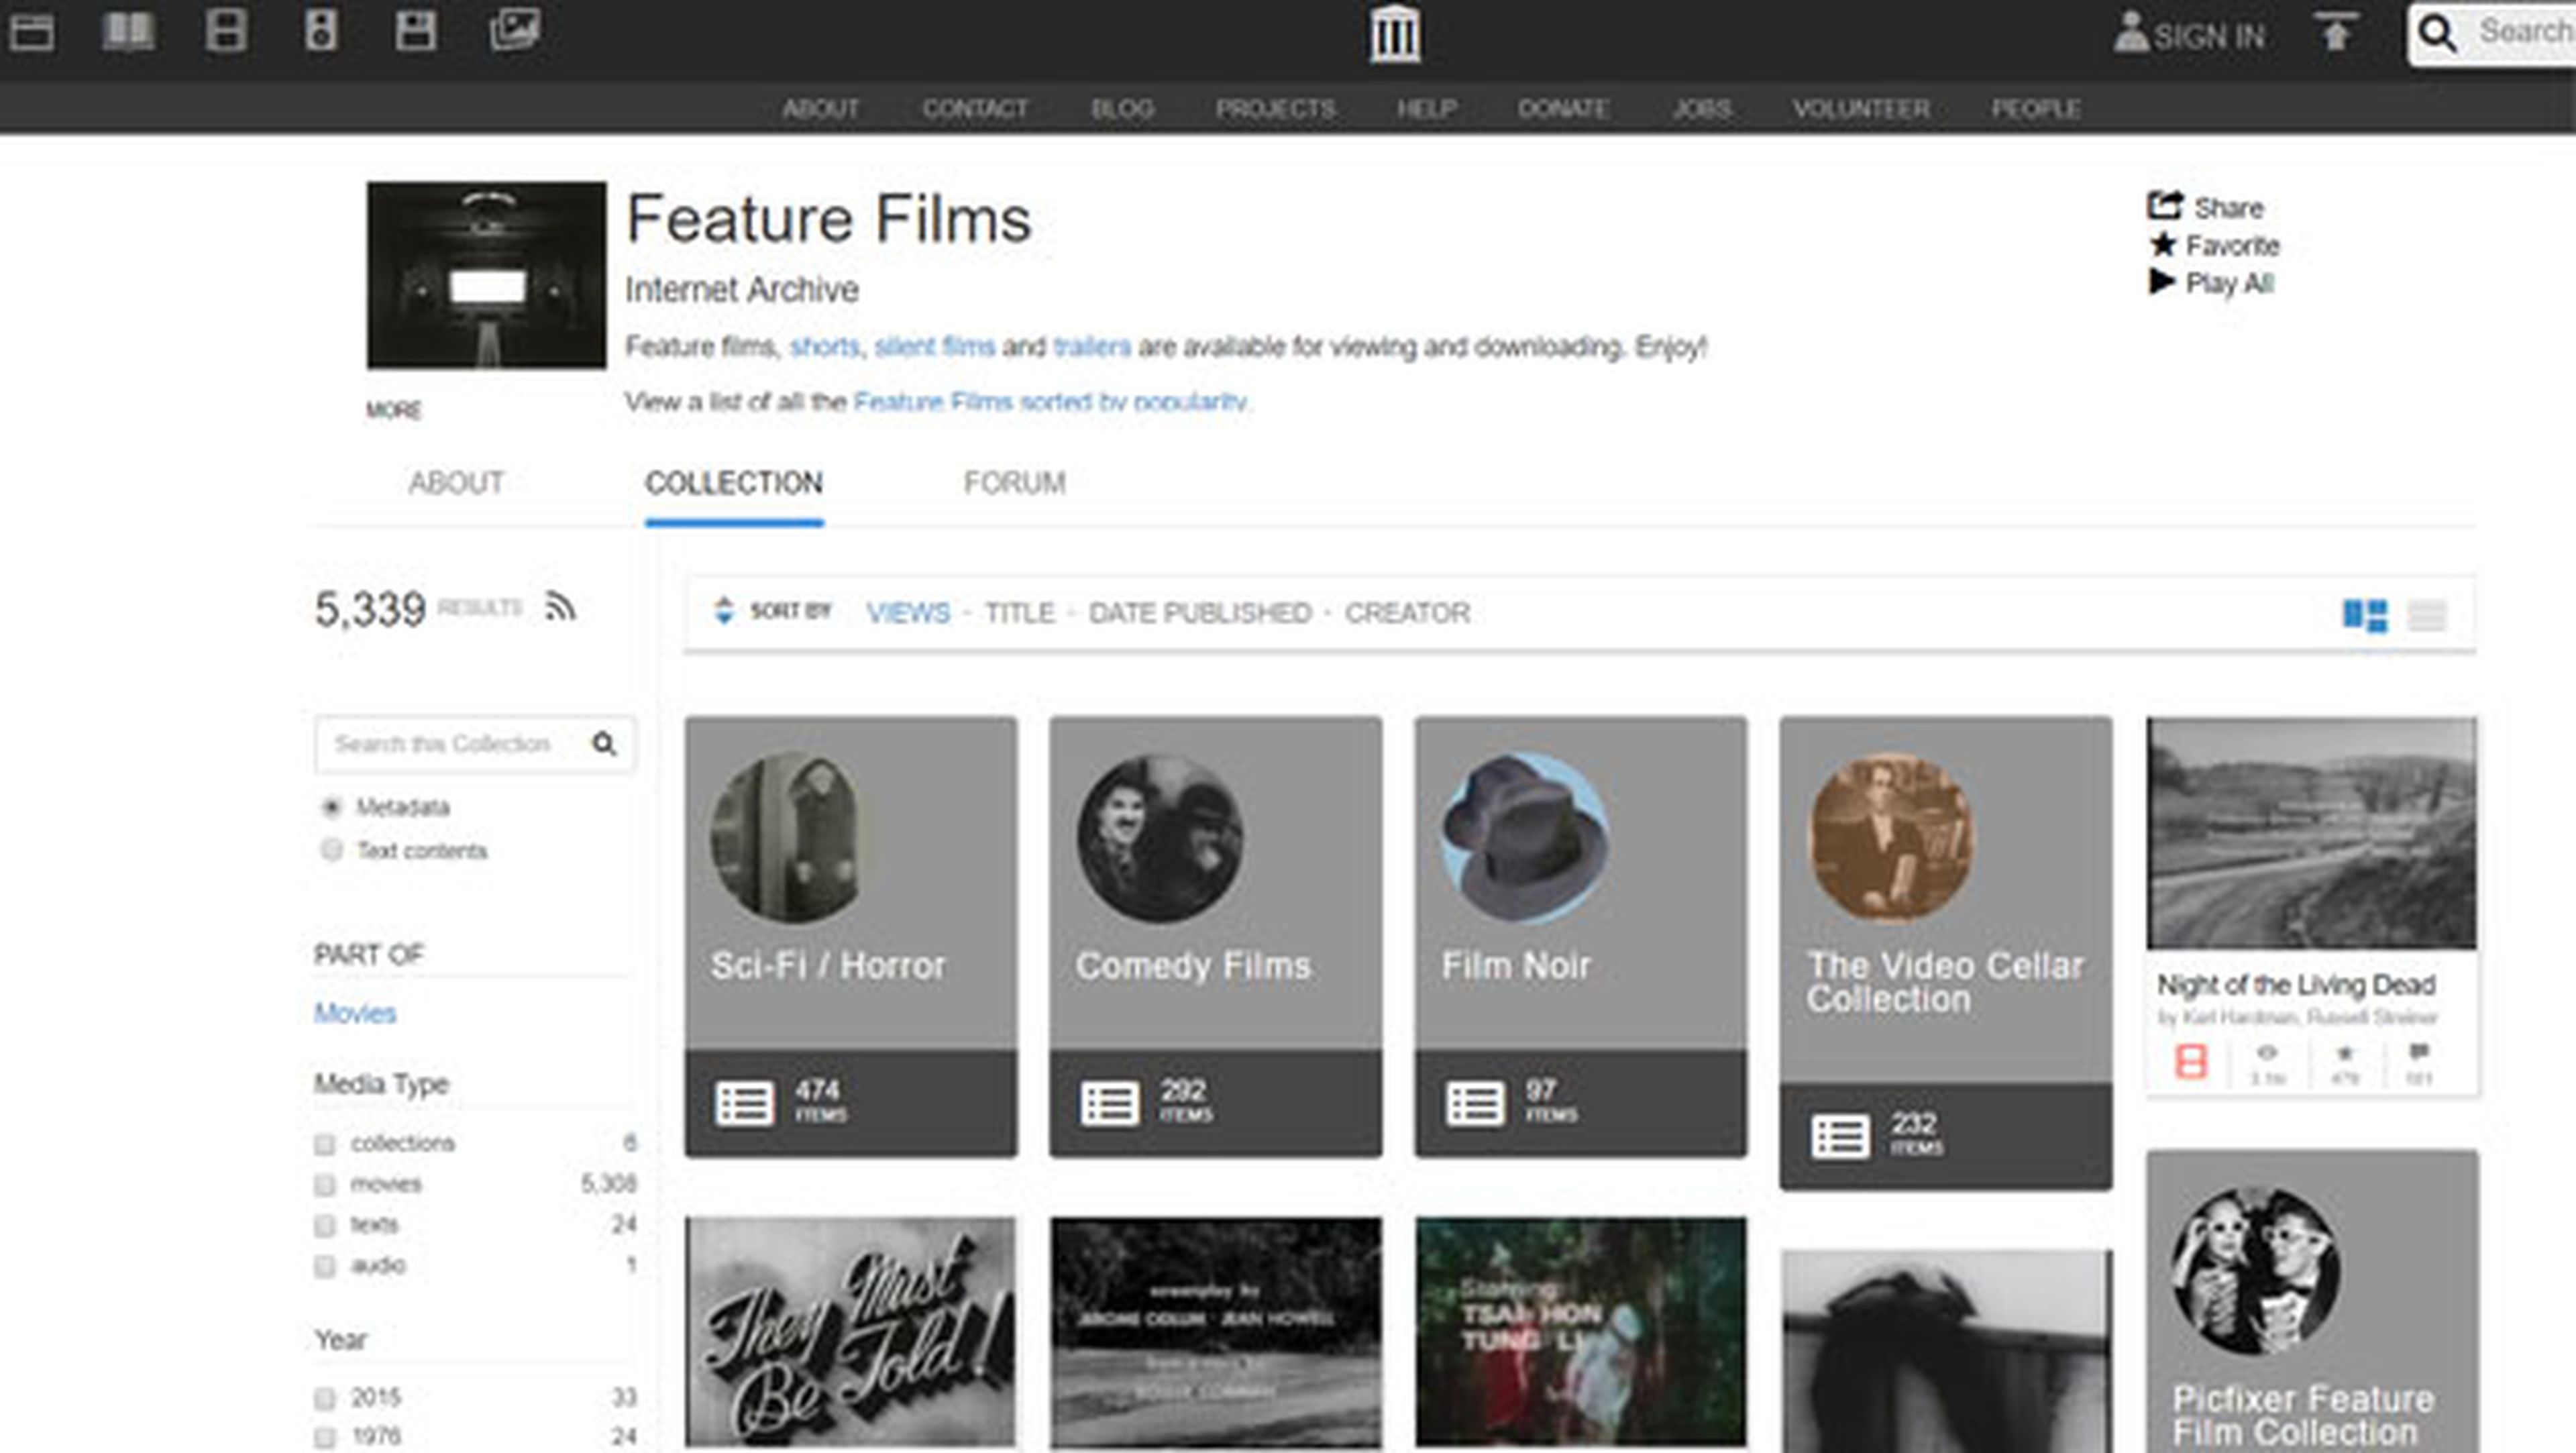
Task: Click the collection search magnifier button
Action: click(604, 744)
